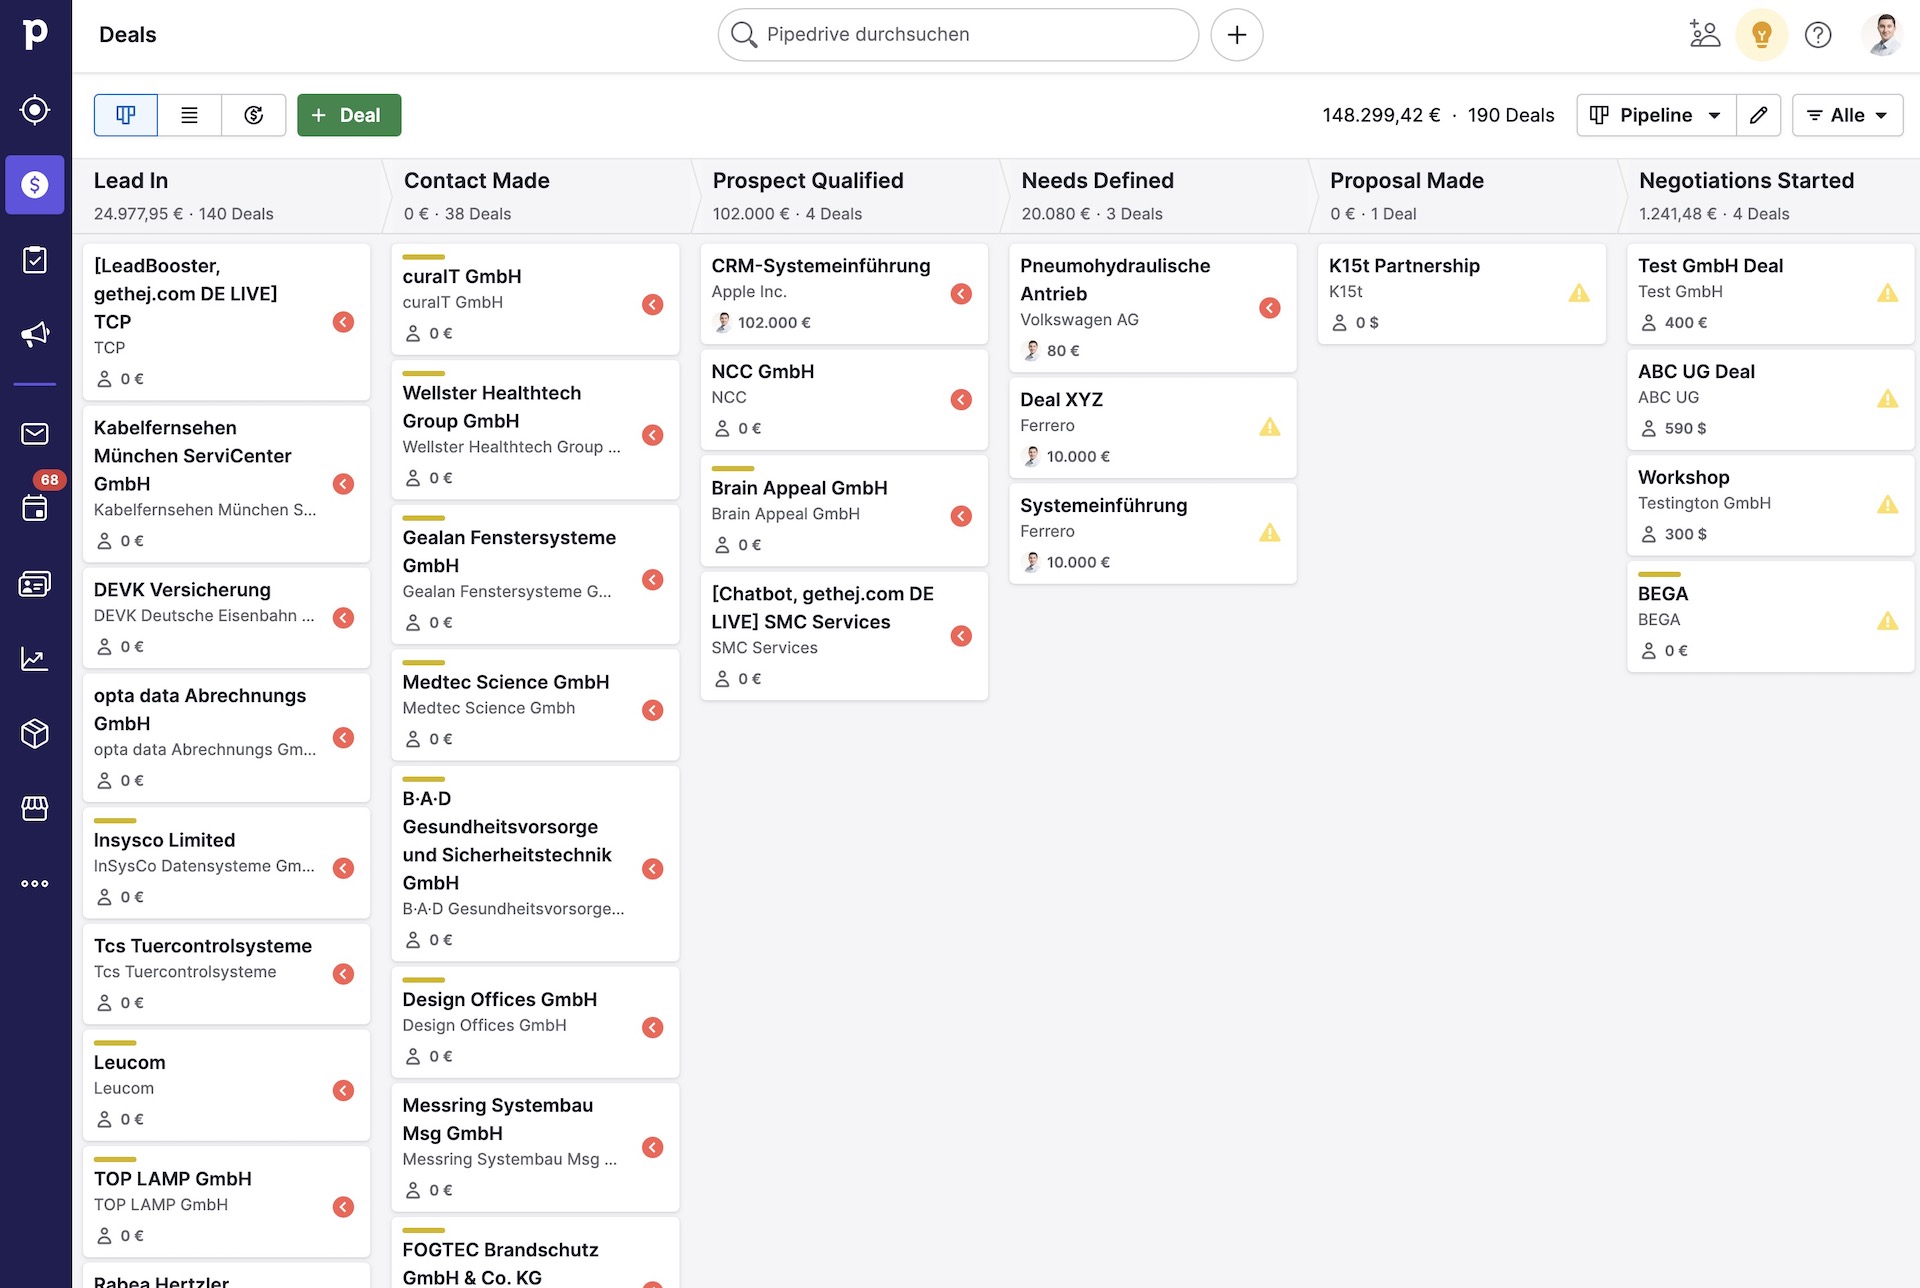Open Mail envelope icon in sidebar
Image resolution: width=1920 pixels, height=1288 pixels.
(35, 433)
